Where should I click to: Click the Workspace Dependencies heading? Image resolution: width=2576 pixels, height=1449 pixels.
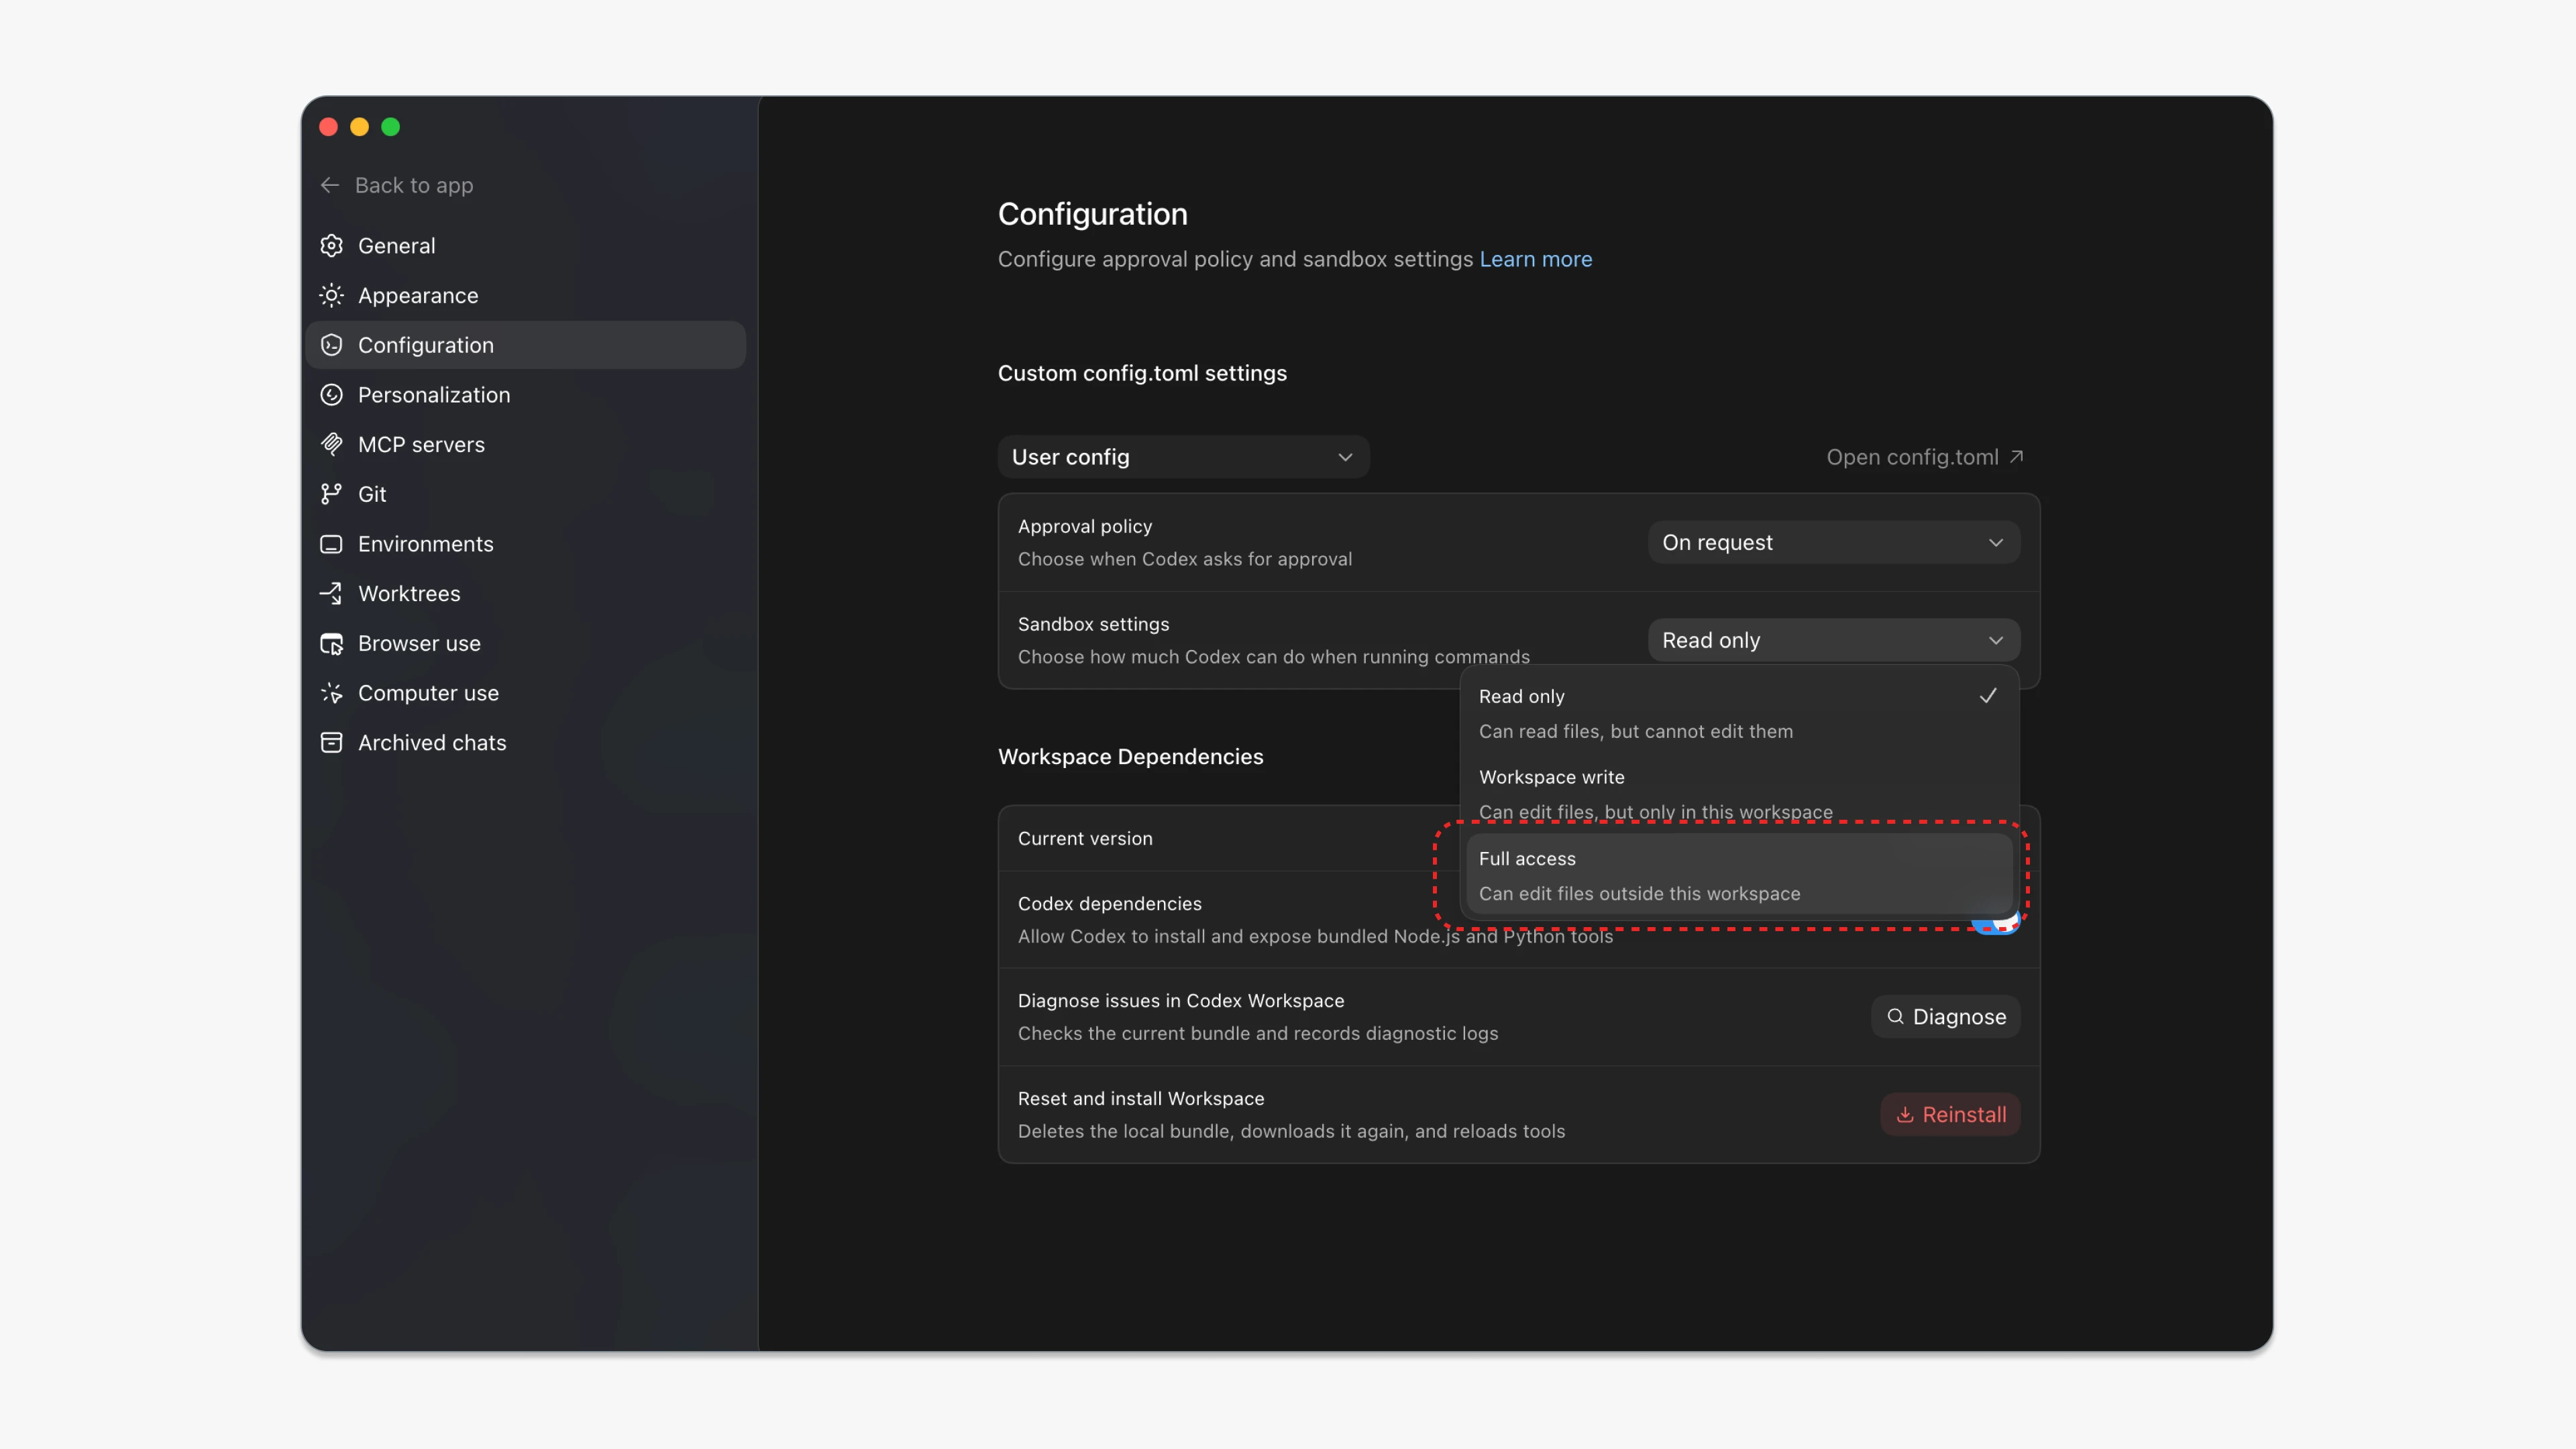[x=1130, y=756]
